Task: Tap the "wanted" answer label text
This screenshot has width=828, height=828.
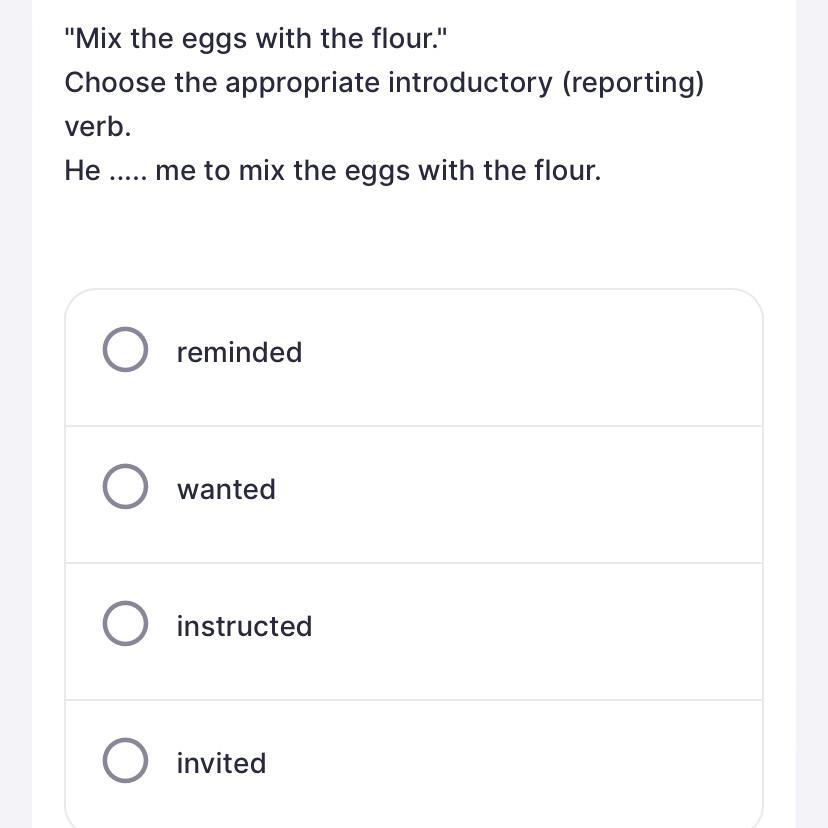Action: tap(226, 489)
